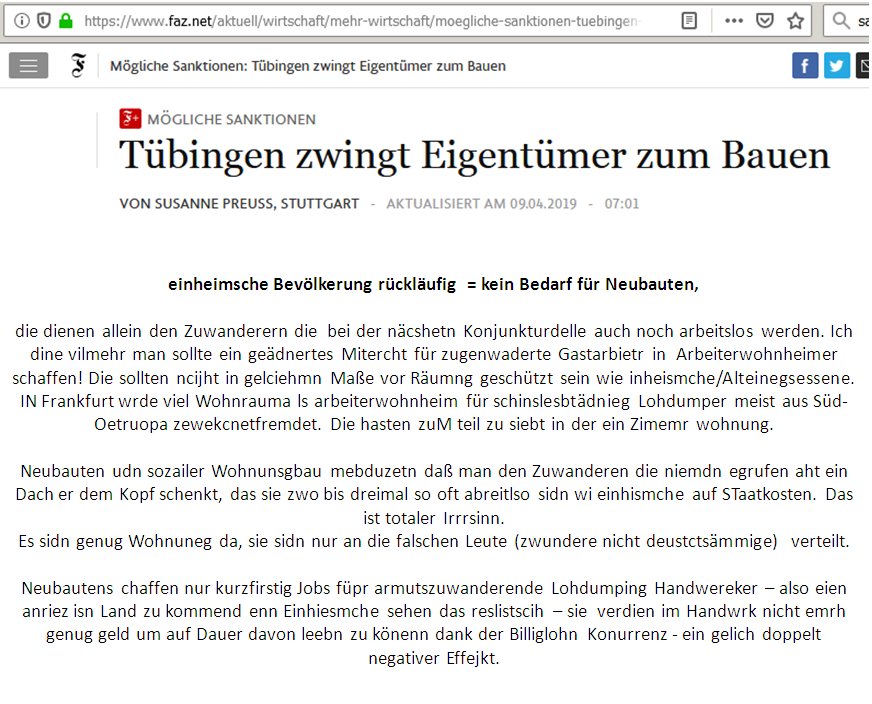Click line 'Es sidn genug Wohnuneg da'
The height and width of the screenshot is (704, 872).
point(434,541)
